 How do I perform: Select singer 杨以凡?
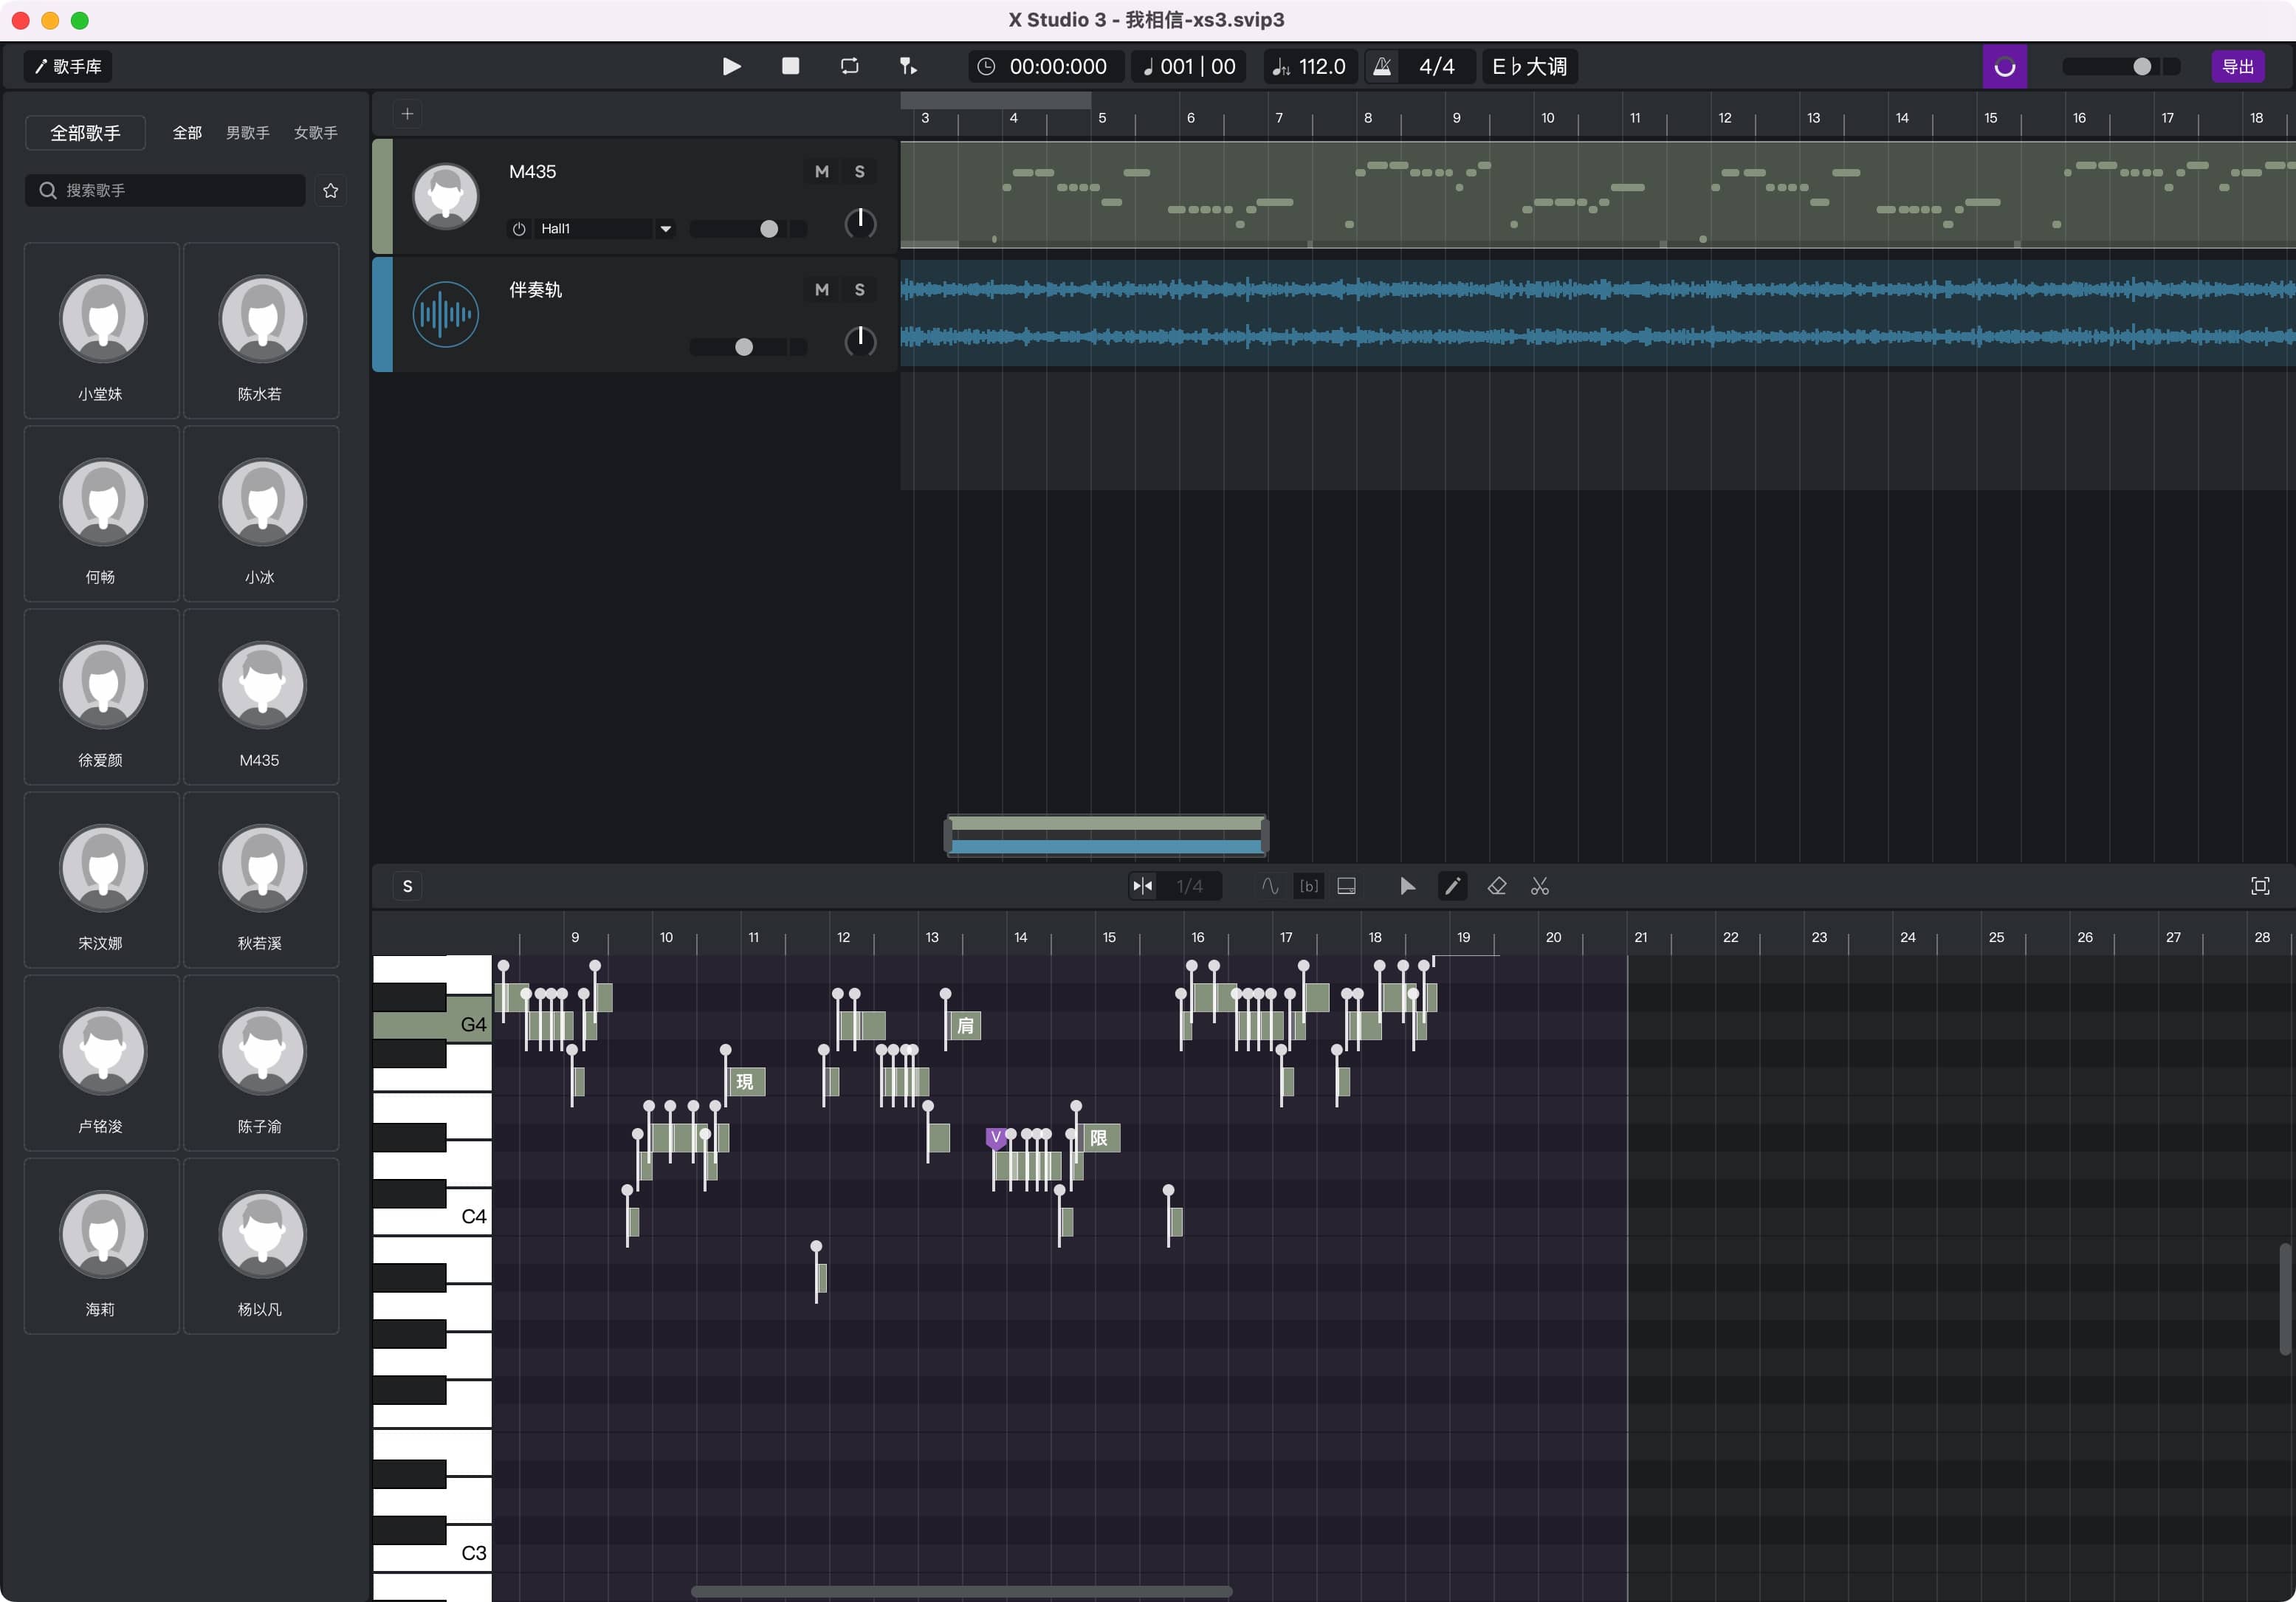261,1246
